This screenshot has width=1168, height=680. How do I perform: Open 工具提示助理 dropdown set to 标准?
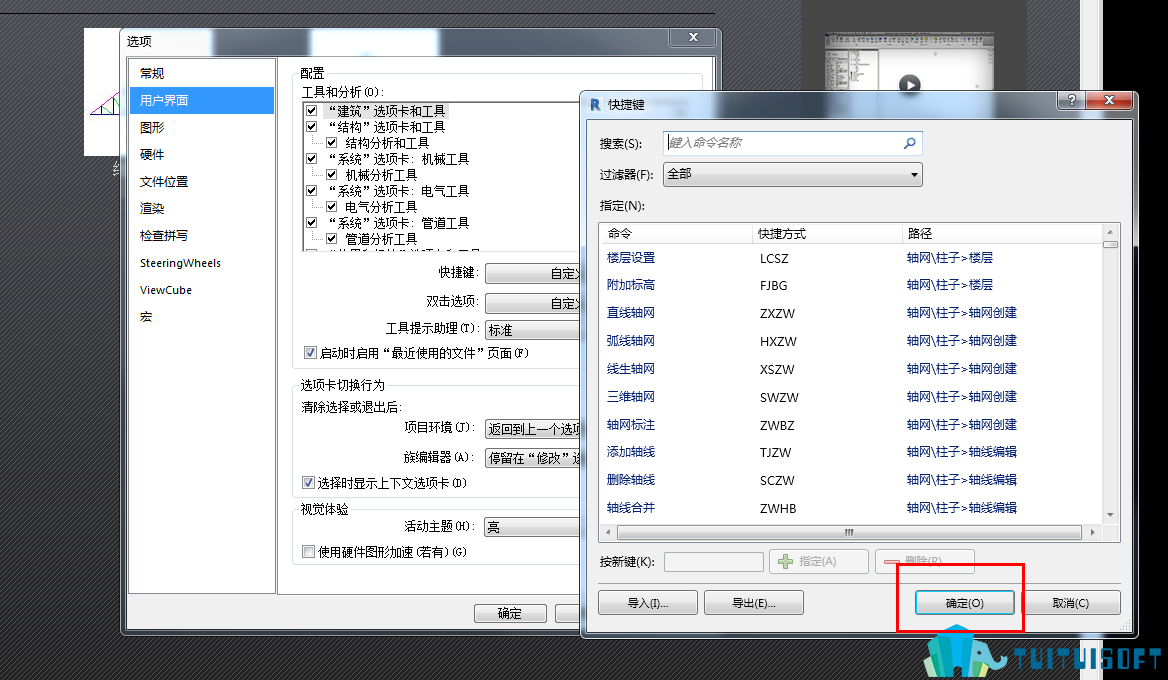pos(532,330)
